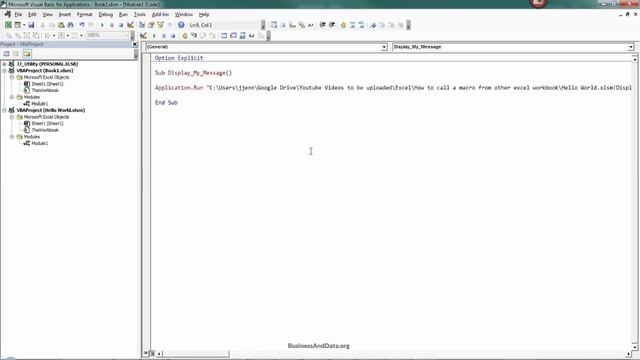
Task: Collapse Microsoft Excel Objects under Book1.xlsm
Action: pyautogui.click(x=12, y=77)
